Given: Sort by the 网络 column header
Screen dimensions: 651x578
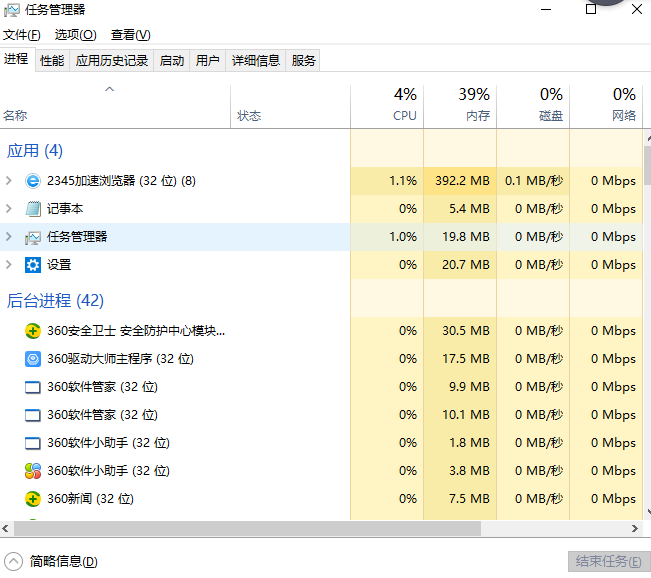Looking at the screenshot, I should point(606,106).
